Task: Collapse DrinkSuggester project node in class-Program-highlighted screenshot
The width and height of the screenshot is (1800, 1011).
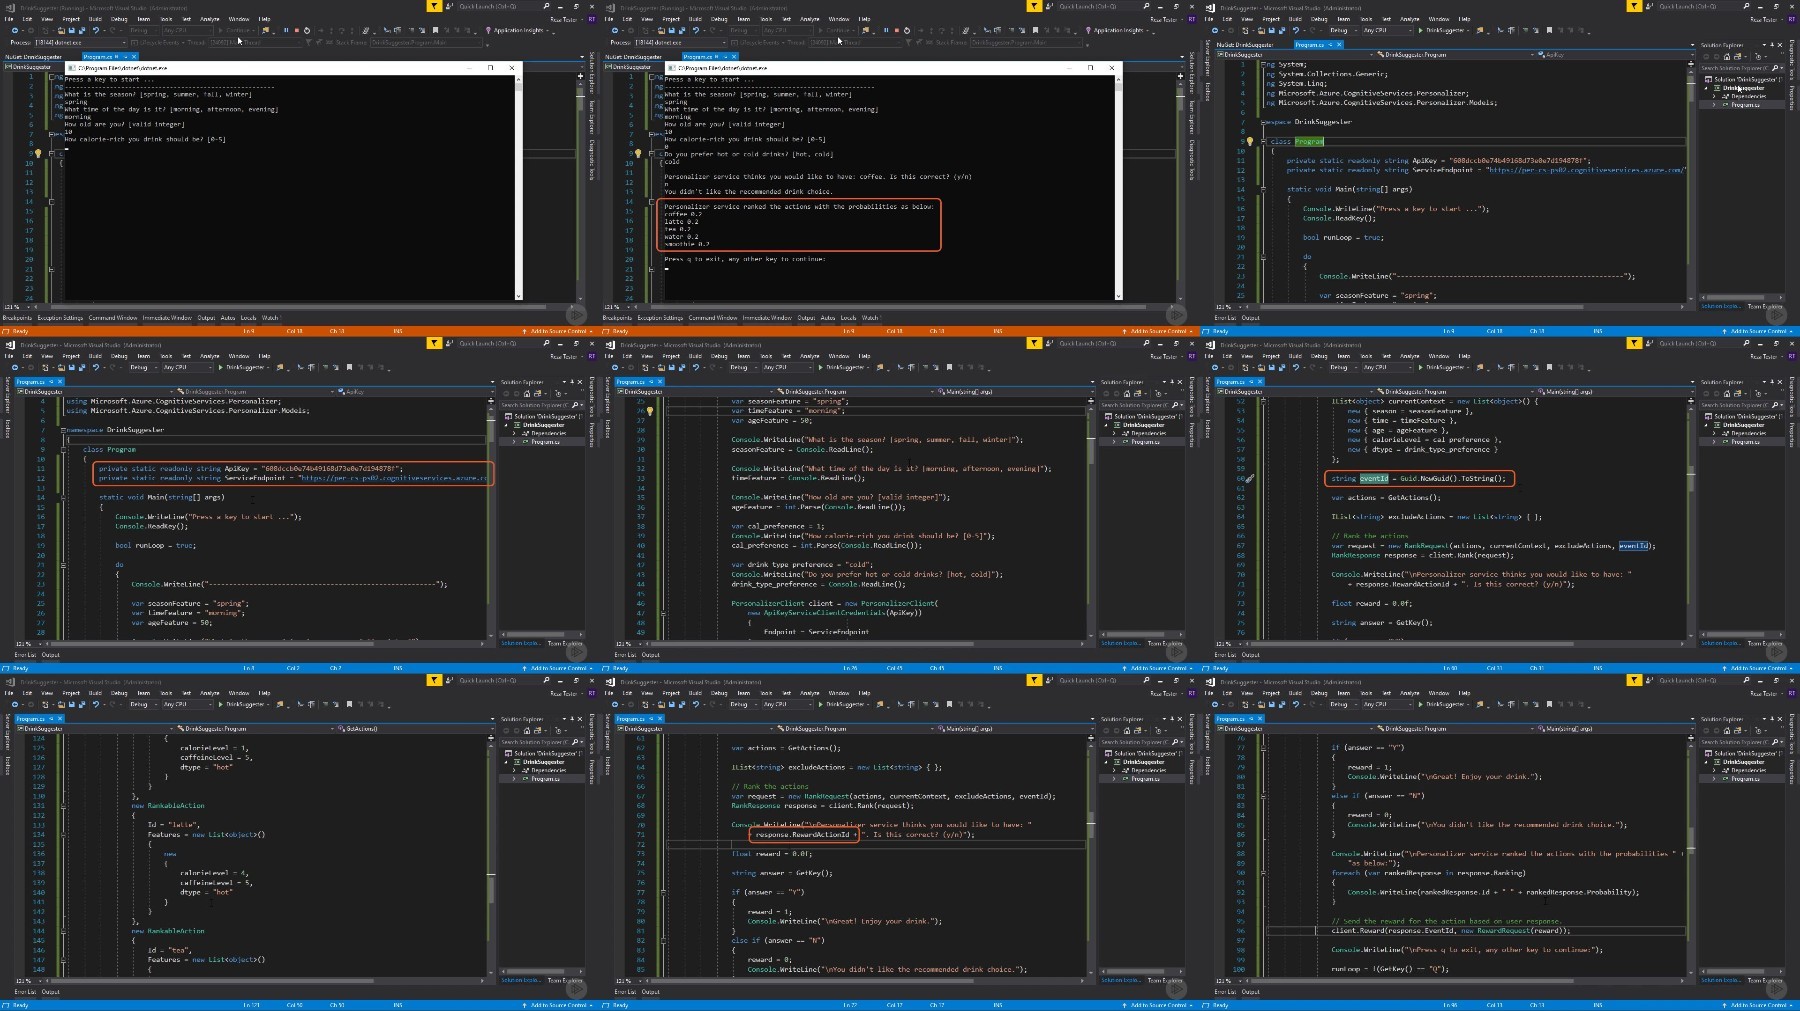Action: point(1706,88)
